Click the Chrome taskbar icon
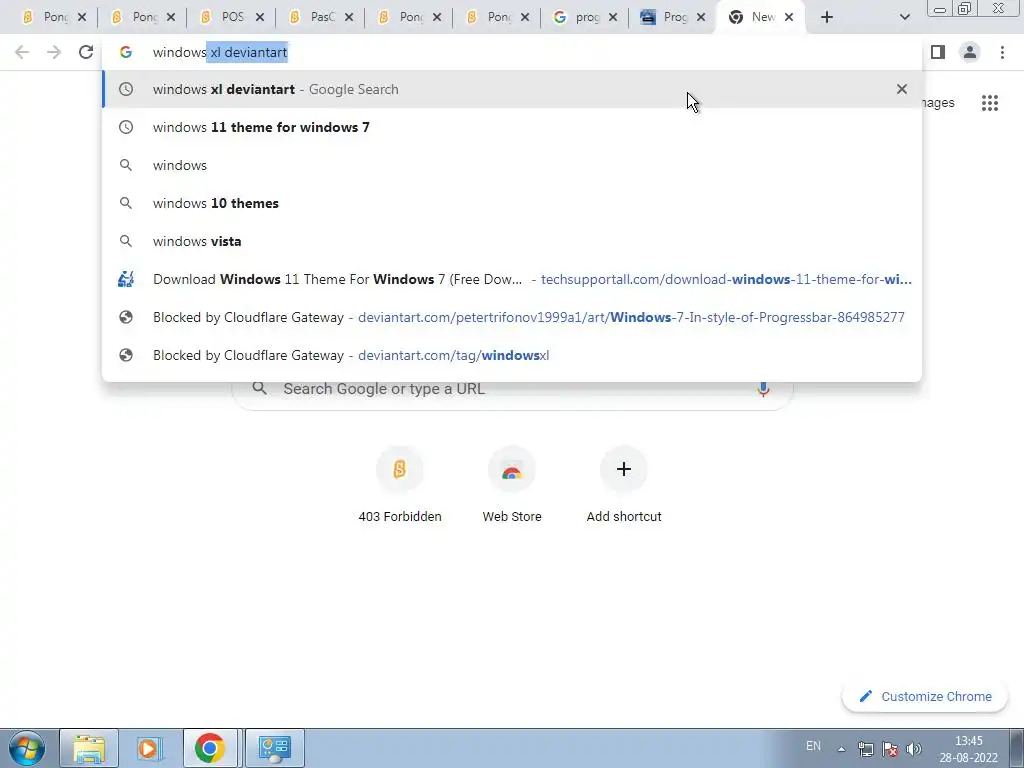1024x768 pixels. click(x=209, y=748)
